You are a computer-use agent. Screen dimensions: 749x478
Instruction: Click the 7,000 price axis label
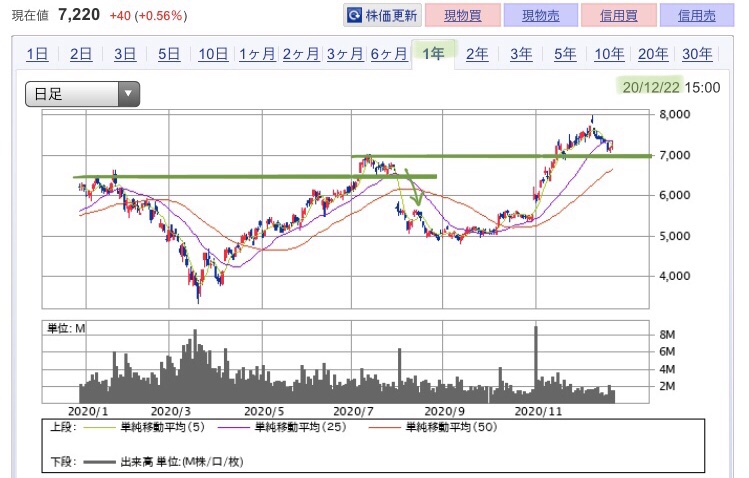pos(674,155)
